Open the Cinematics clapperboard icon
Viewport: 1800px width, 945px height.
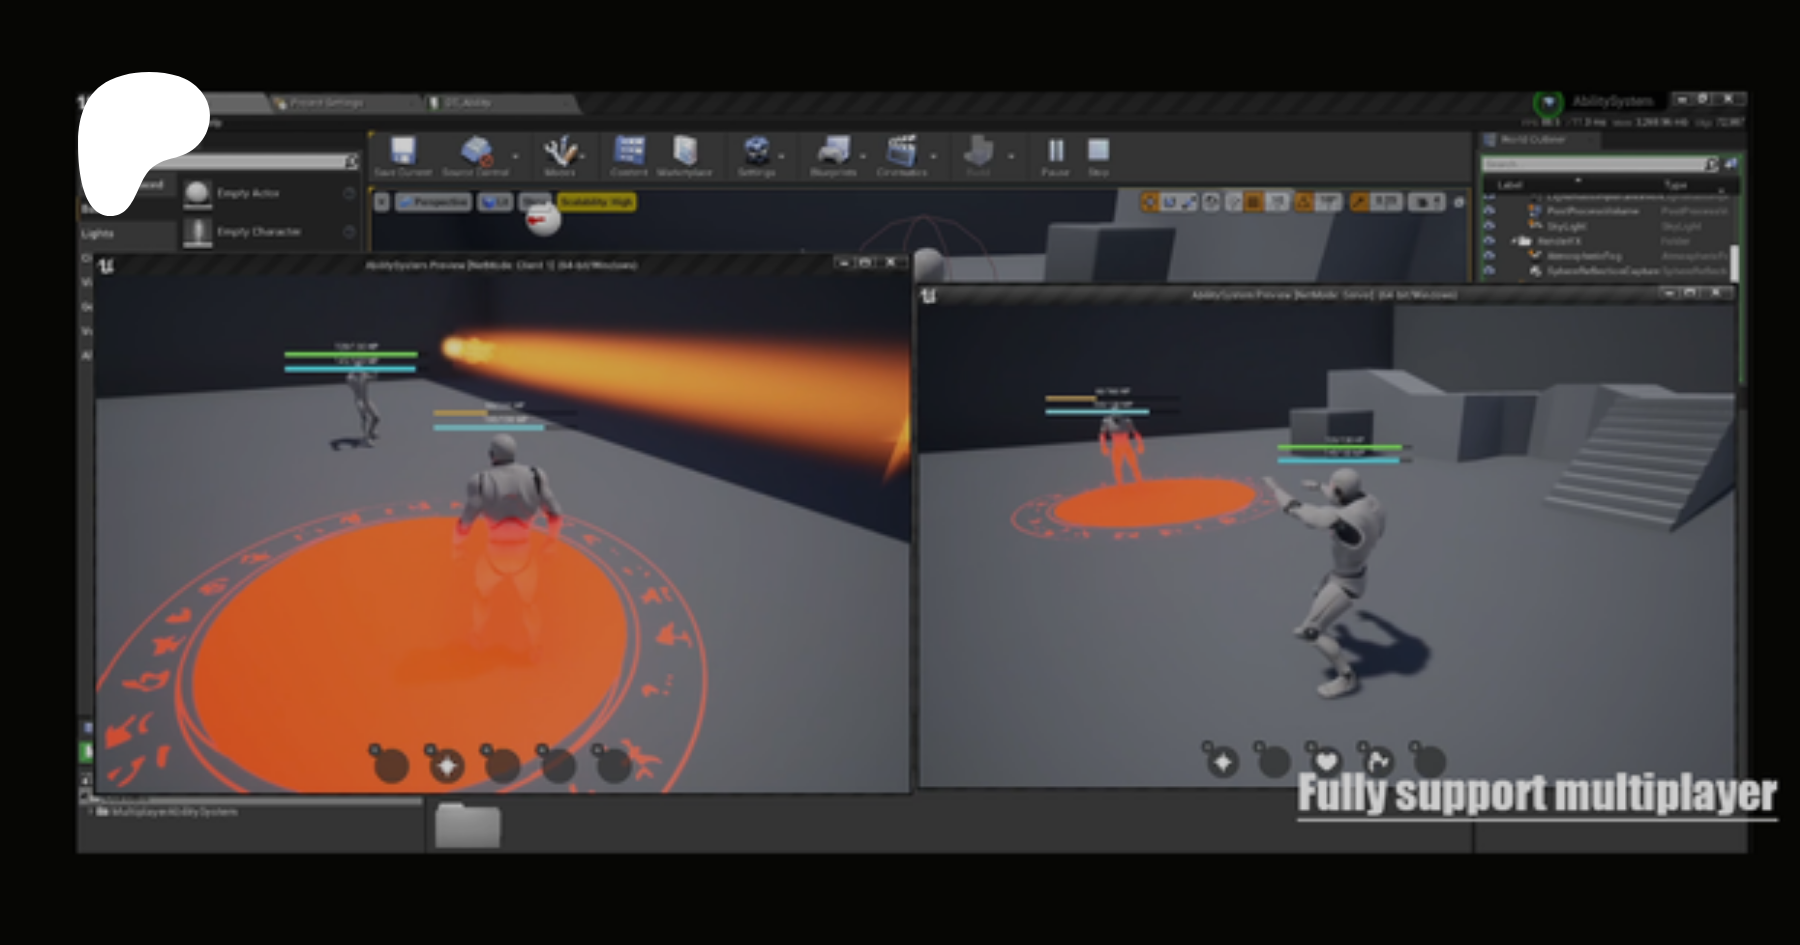pyautogui.click(x=901, y=153)
